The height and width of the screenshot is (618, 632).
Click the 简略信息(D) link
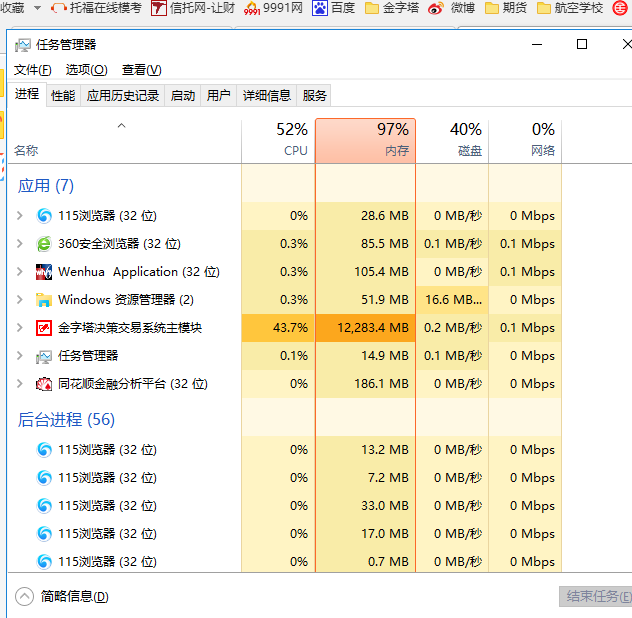coord(75,596)
